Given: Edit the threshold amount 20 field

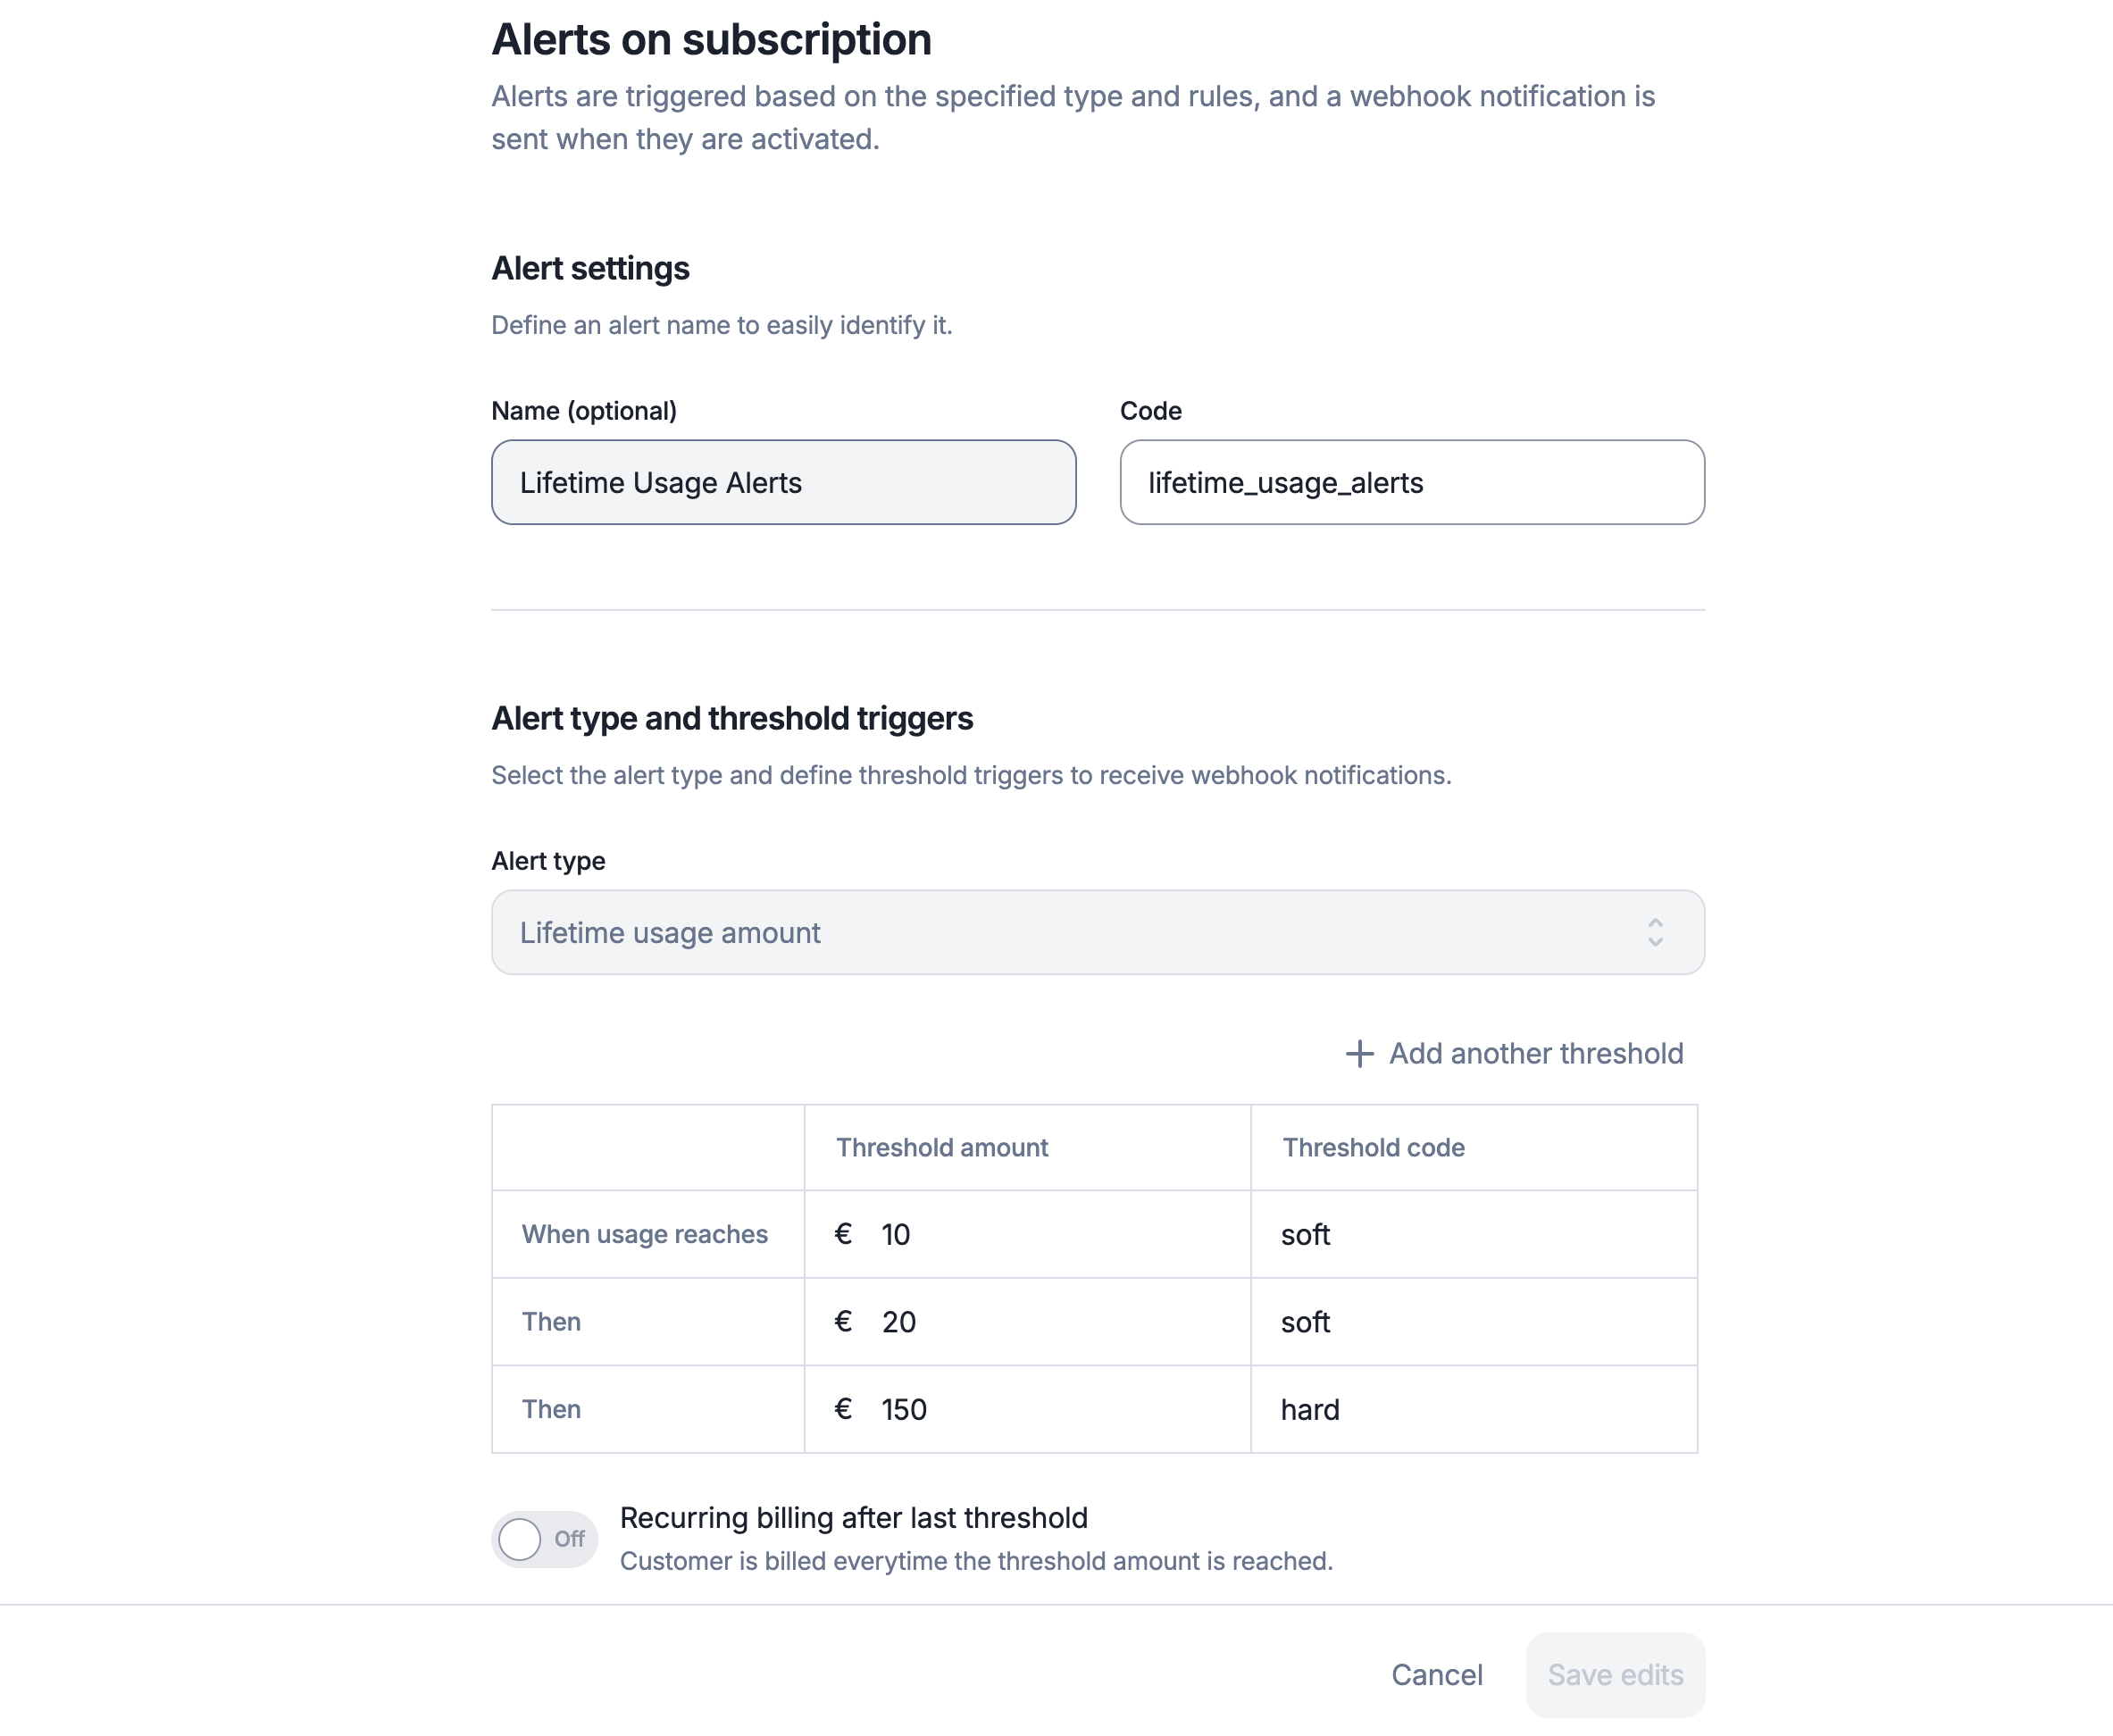Looking at the screenshot, I should (1027, 1321).
